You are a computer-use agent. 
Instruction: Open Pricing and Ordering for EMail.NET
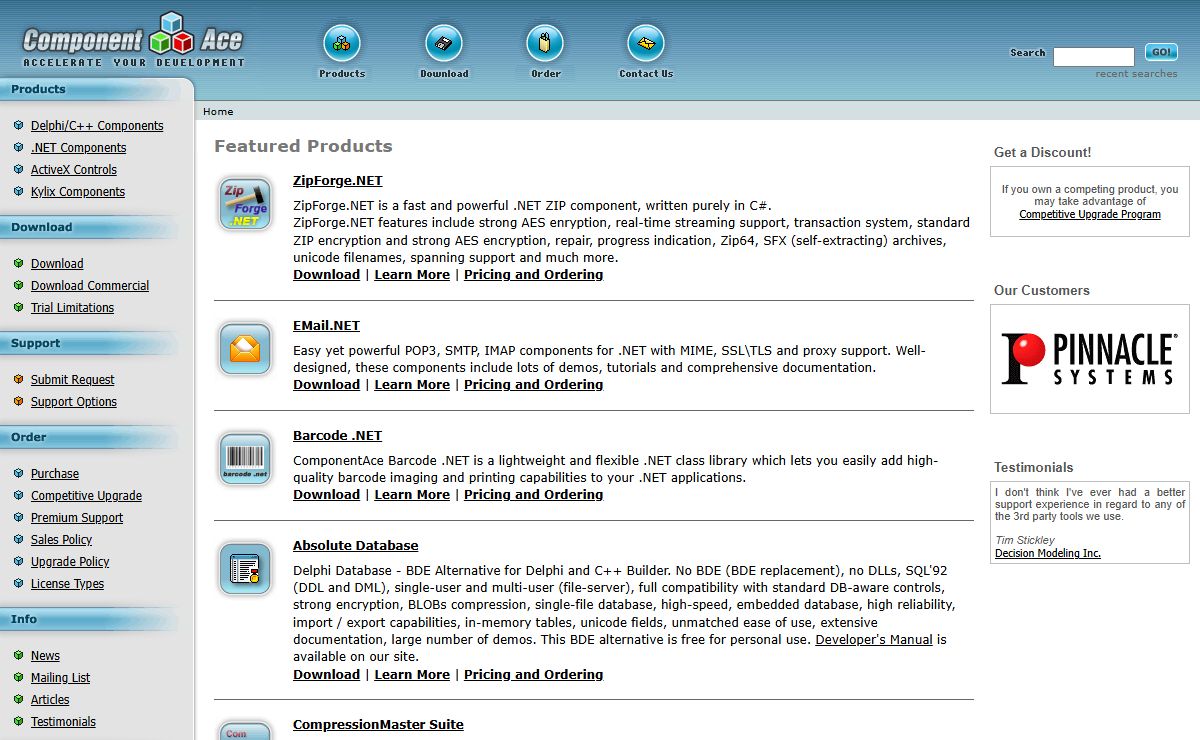click(534, 385)
